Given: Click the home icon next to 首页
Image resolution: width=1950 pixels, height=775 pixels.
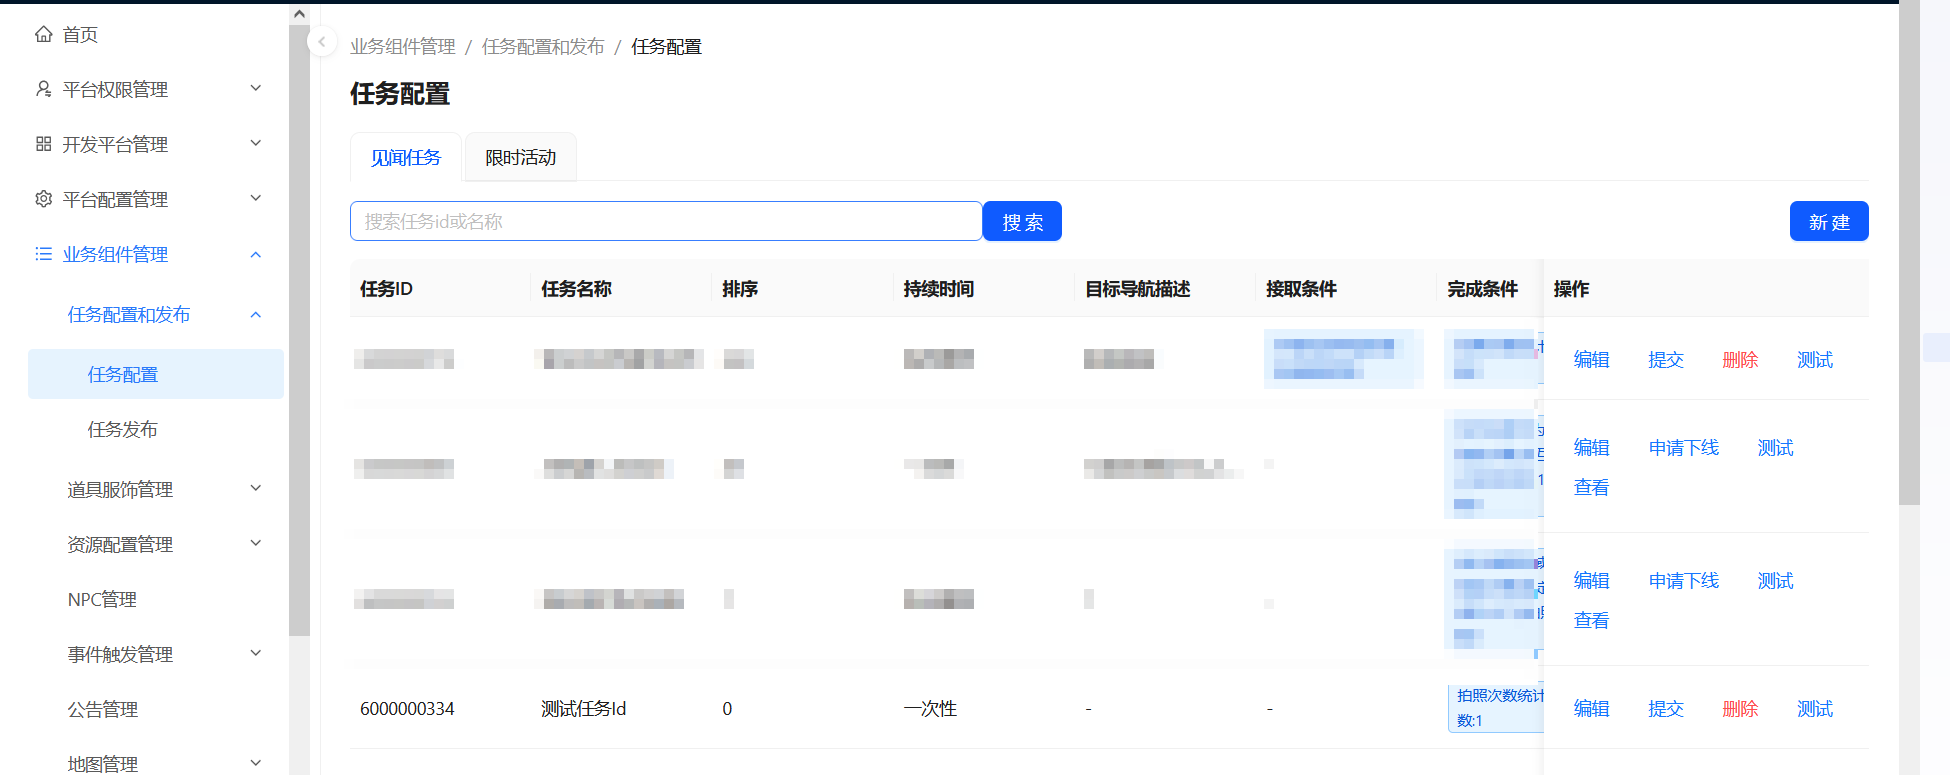Looking at the screenshot, I should (43, 35).
